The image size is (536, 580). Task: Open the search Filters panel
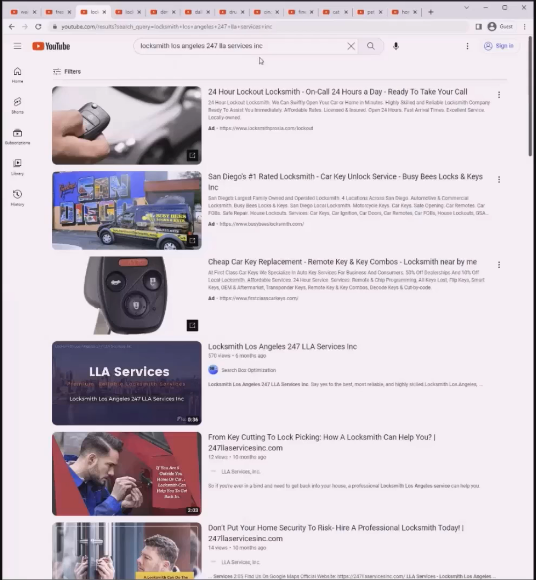[67, 71]
